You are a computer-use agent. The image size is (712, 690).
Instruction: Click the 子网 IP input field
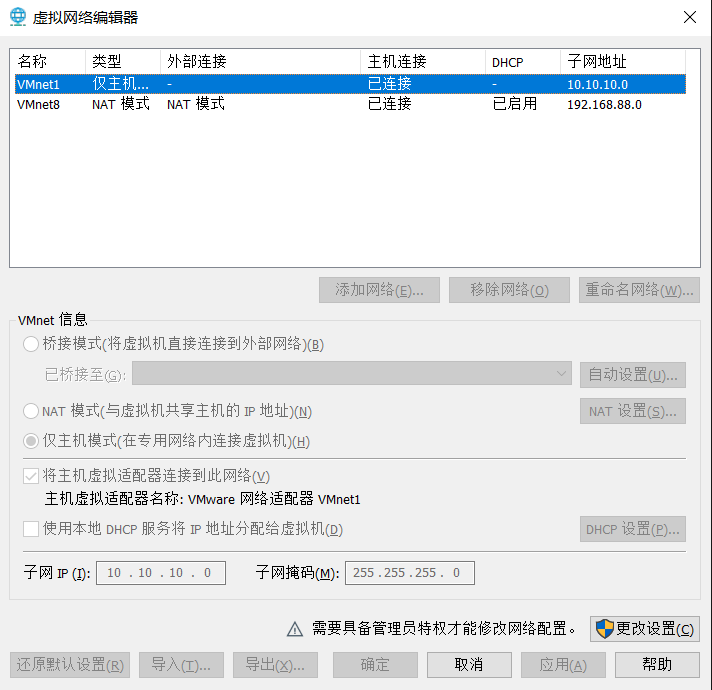point(161,573)
